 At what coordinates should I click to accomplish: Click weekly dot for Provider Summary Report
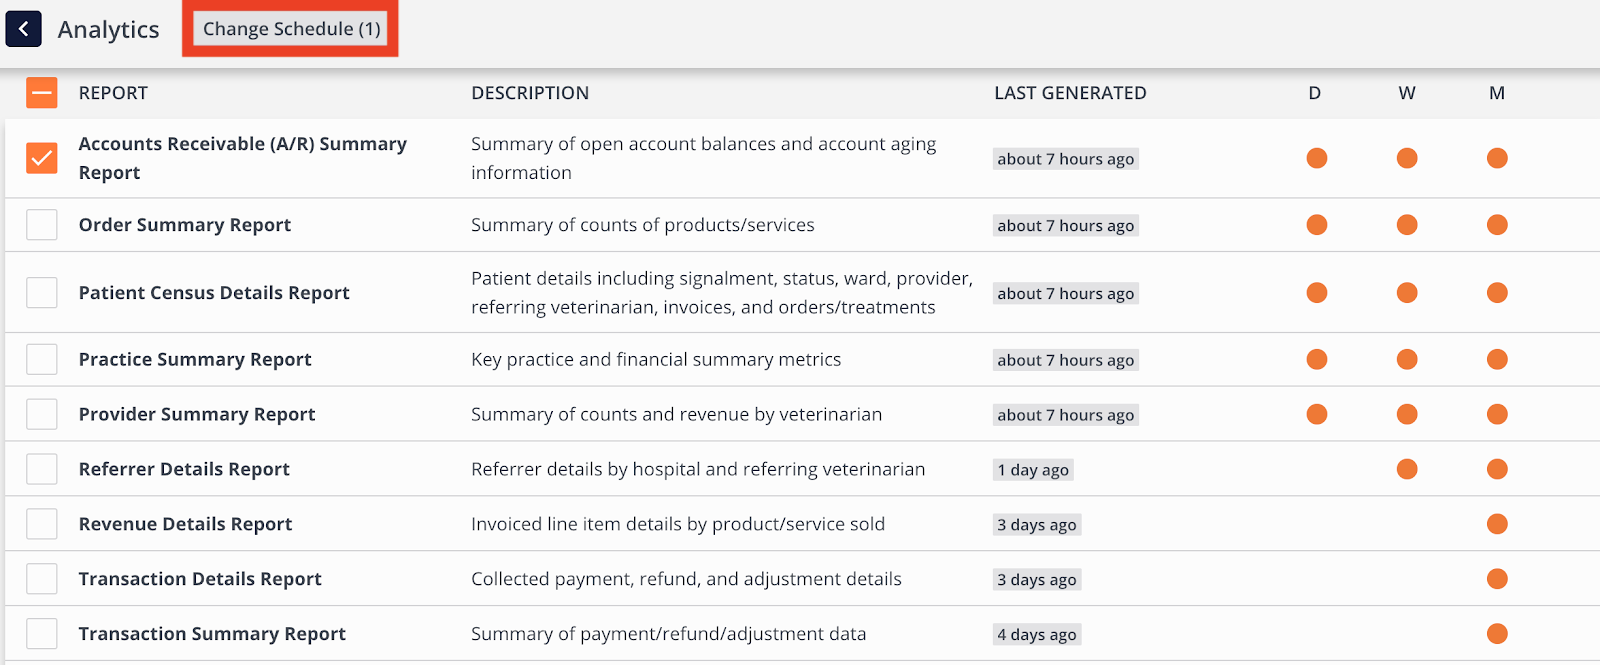[1407, 414]
